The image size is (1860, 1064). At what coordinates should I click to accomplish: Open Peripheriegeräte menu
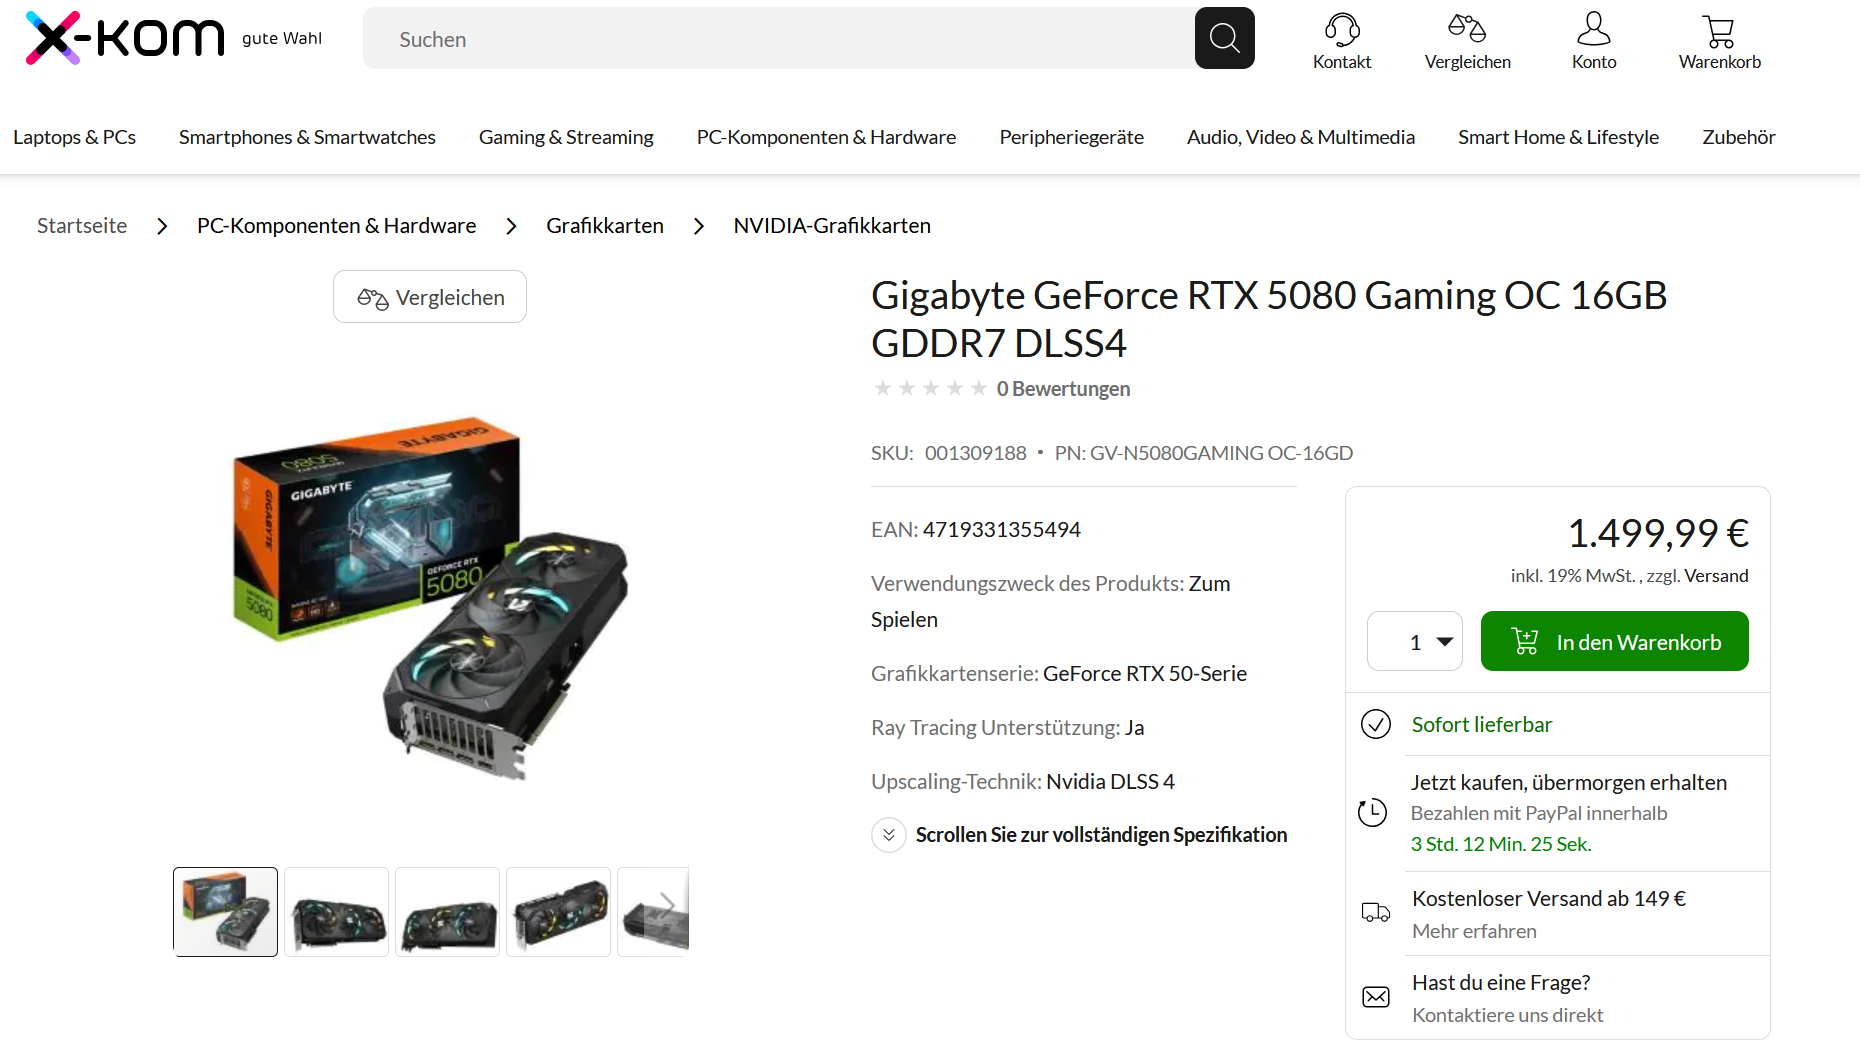tap(1071, 137)
